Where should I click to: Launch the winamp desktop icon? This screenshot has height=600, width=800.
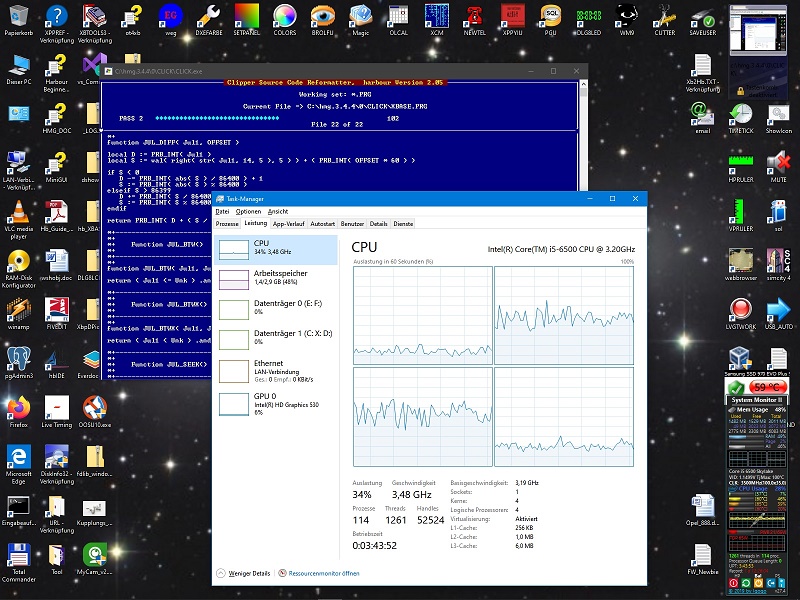coord(18,314)
